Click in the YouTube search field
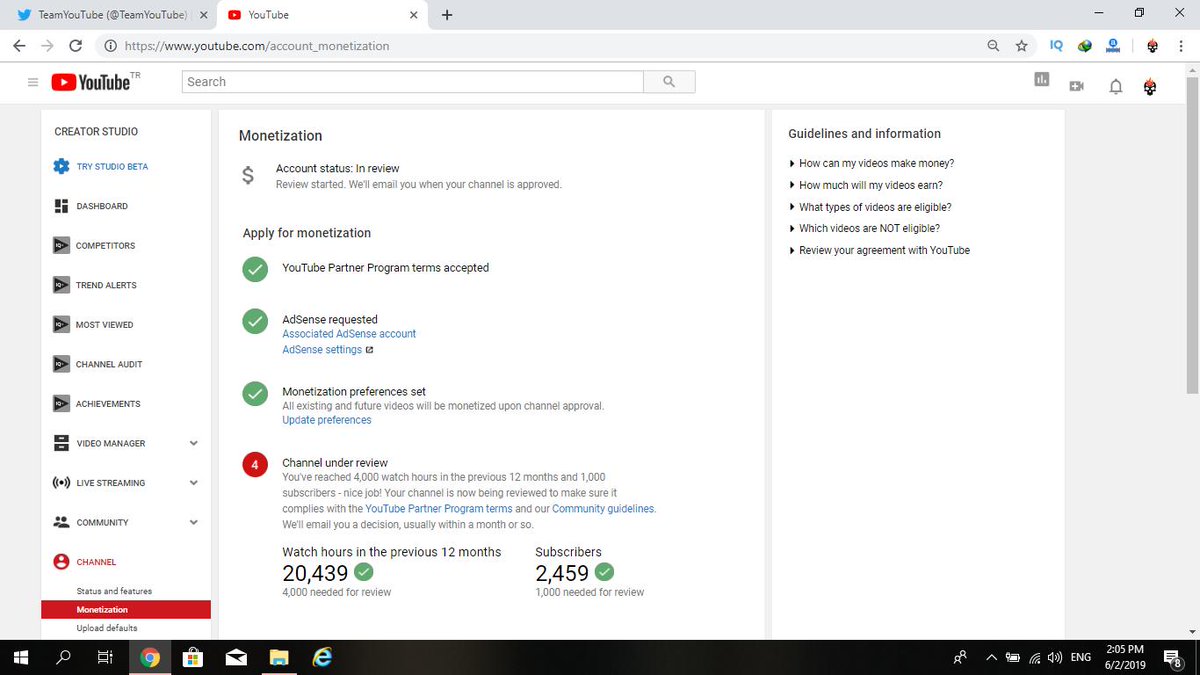1200x675 pixels. click(413, 82)
